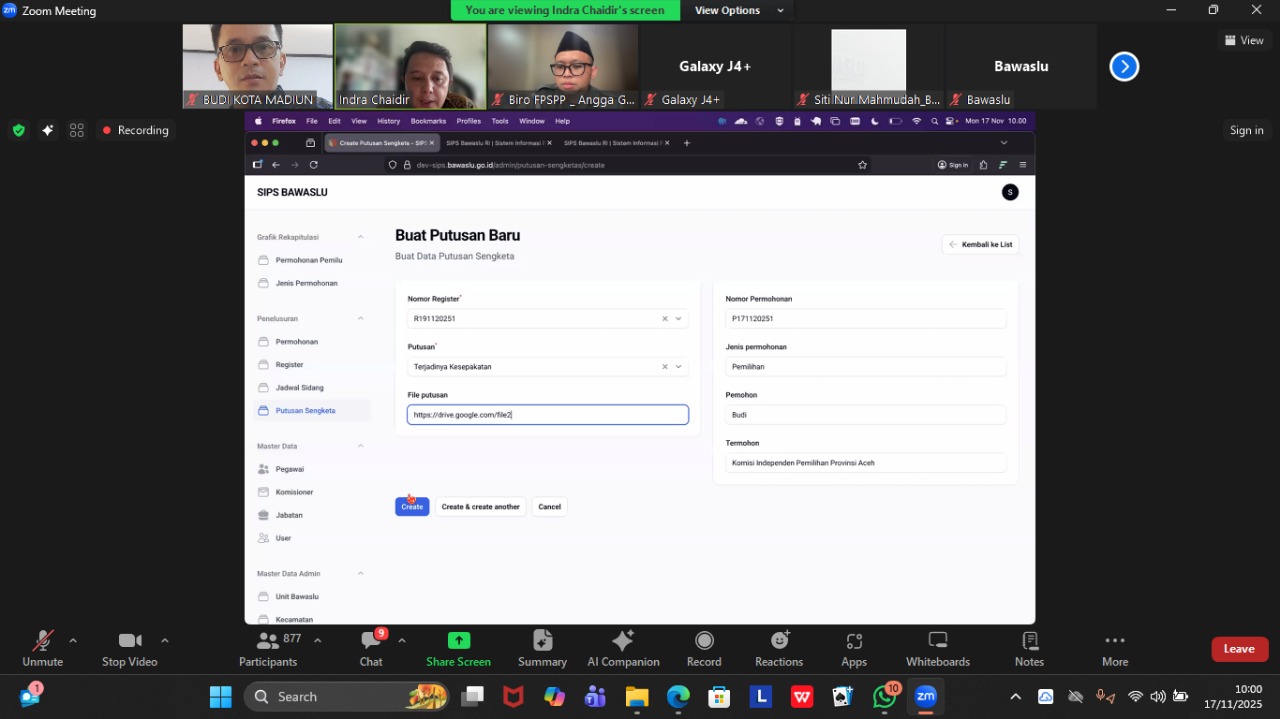The height and width of the screenshot is (719, 1280).
Task: Open Whiteboards in the Zoom toolbar
Action: [937, 641]
